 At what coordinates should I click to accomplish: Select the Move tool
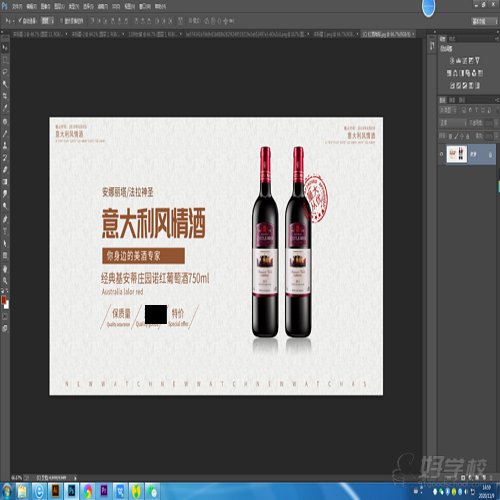(5, 48)
